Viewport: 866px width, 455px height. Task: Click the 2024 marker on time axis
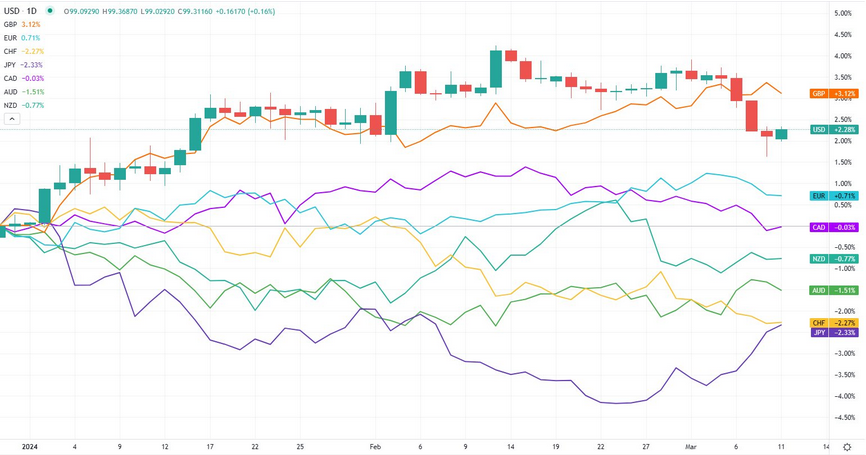click(30, 447)
